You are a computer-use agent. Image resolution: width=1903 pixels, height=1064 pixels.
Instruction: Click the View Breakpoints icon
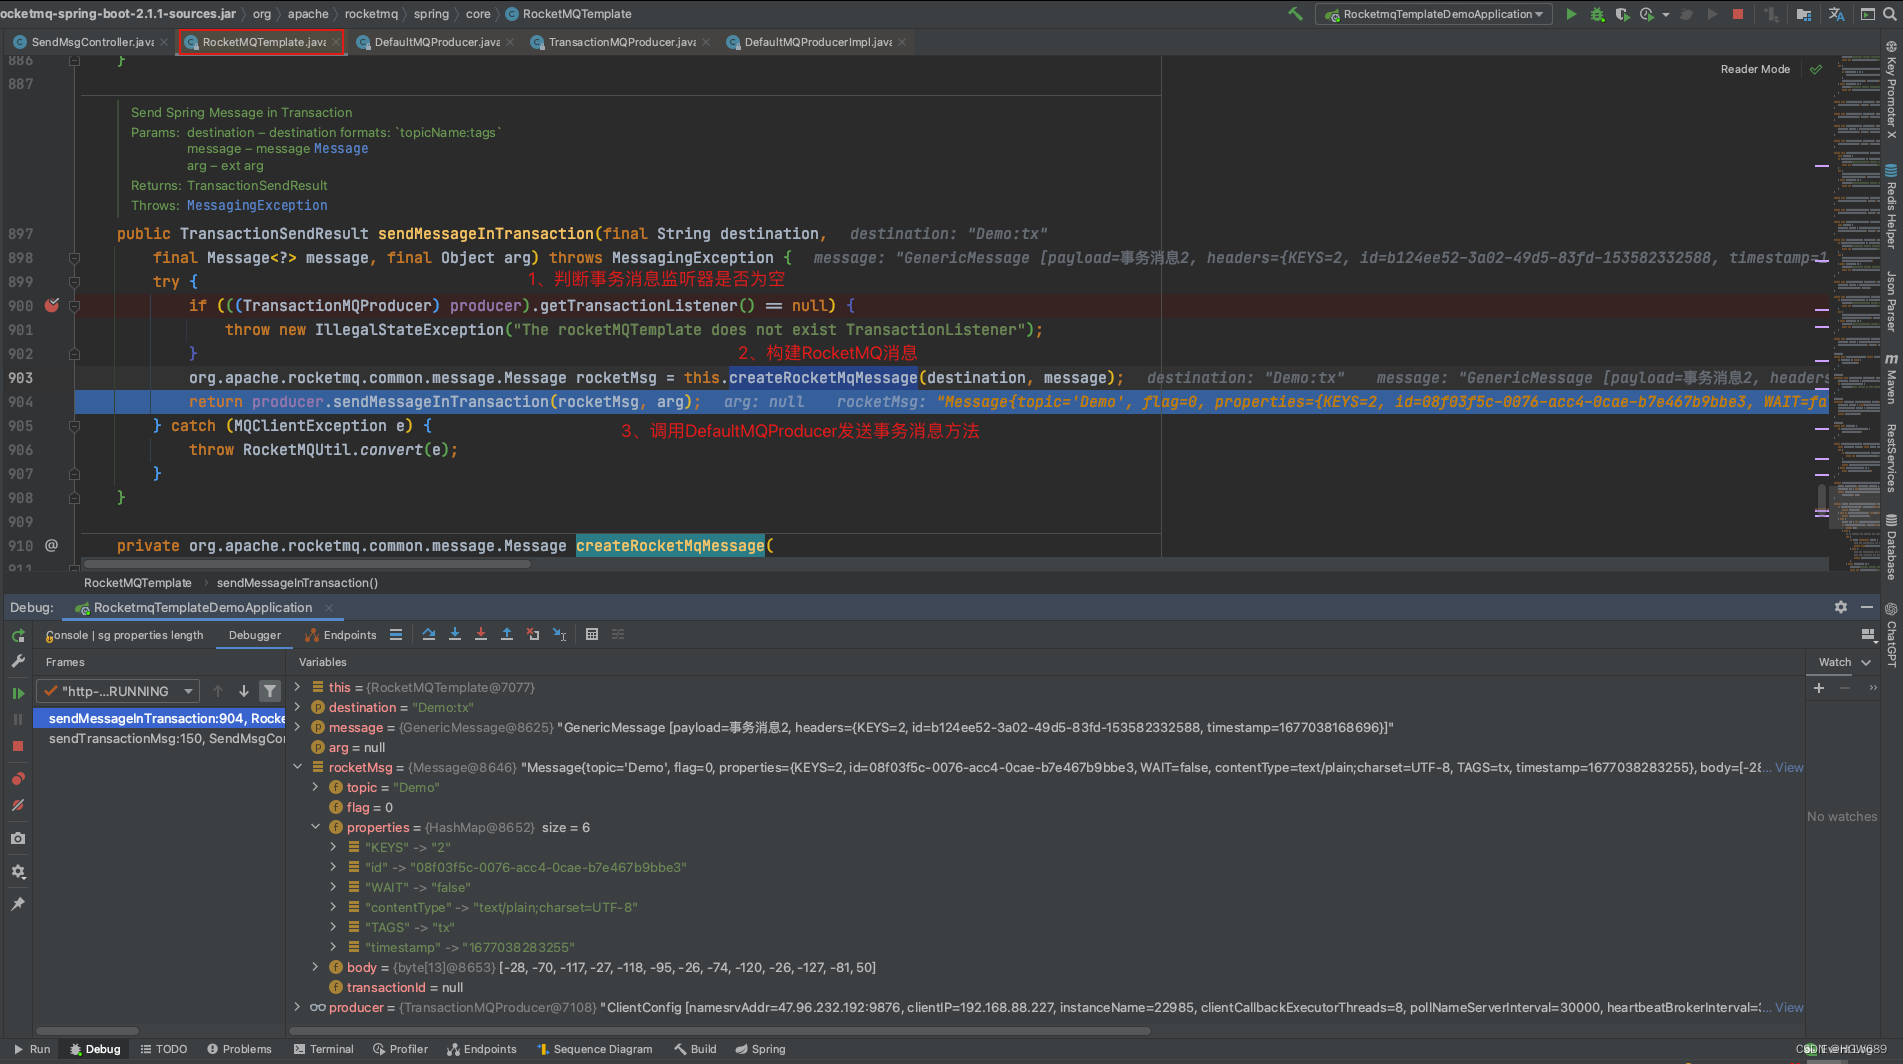[18, 779]
